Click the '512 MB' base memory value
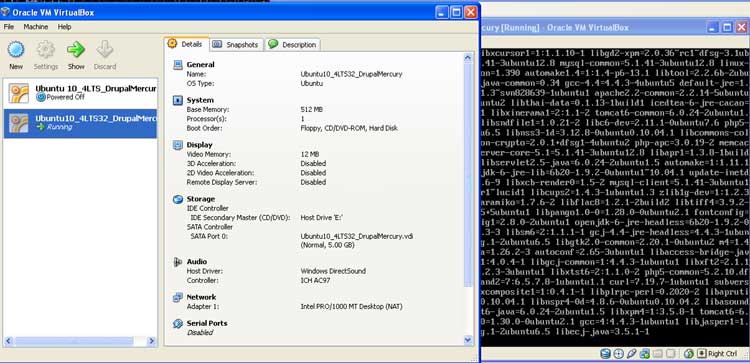Image resolution: width=750 pixels, height=363 pixels. (311, 110)
